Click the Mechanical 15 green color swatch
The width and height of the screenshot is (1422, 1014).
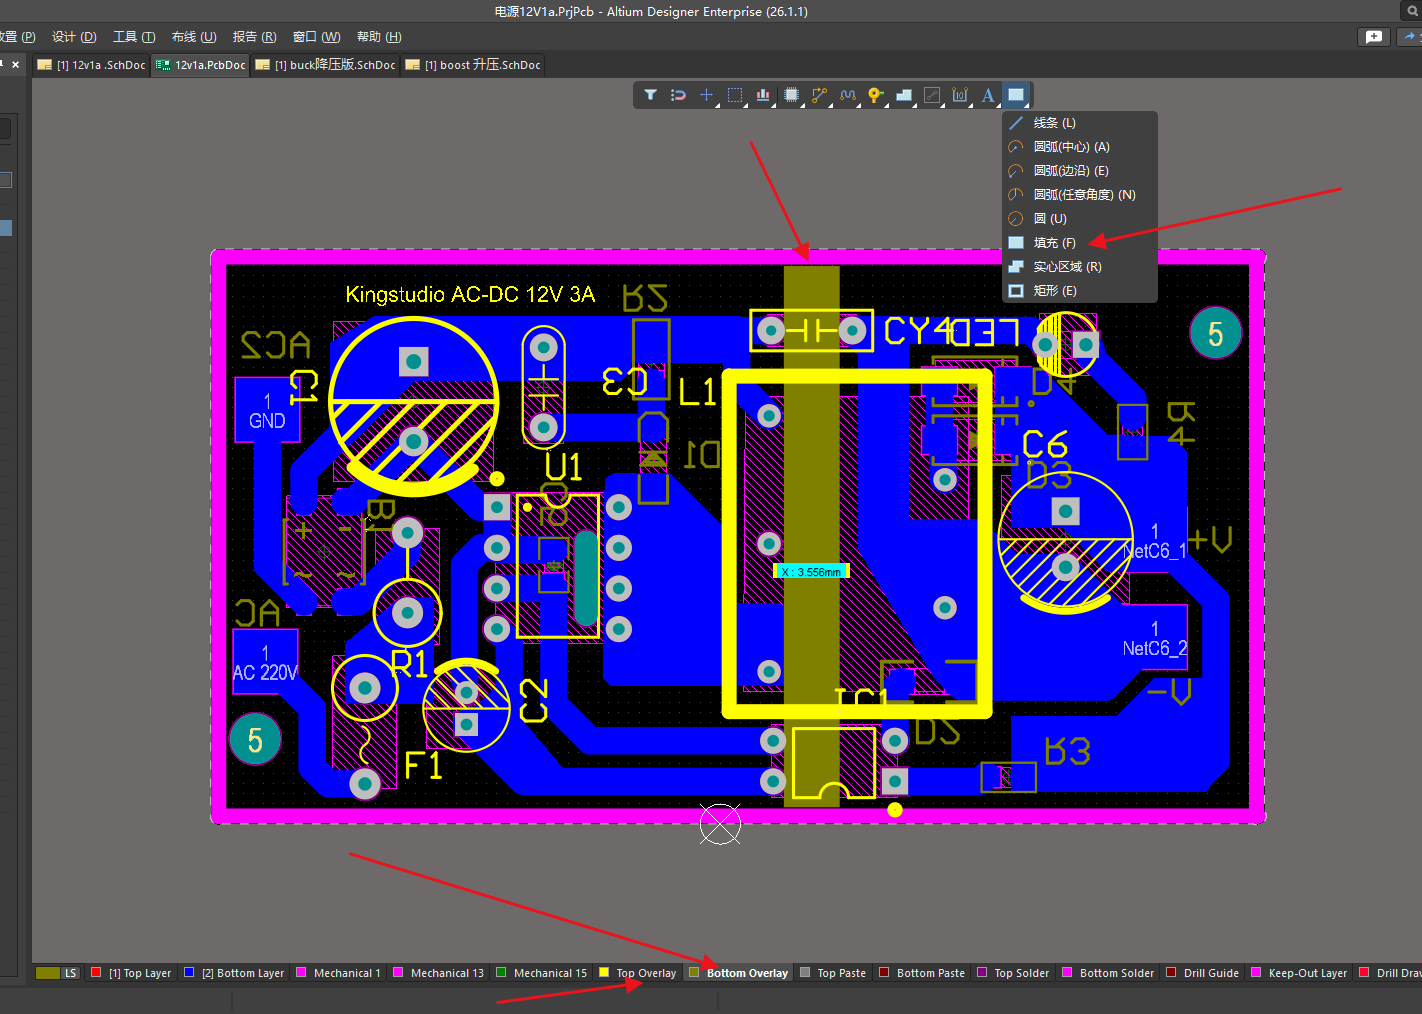click(501, 972)
